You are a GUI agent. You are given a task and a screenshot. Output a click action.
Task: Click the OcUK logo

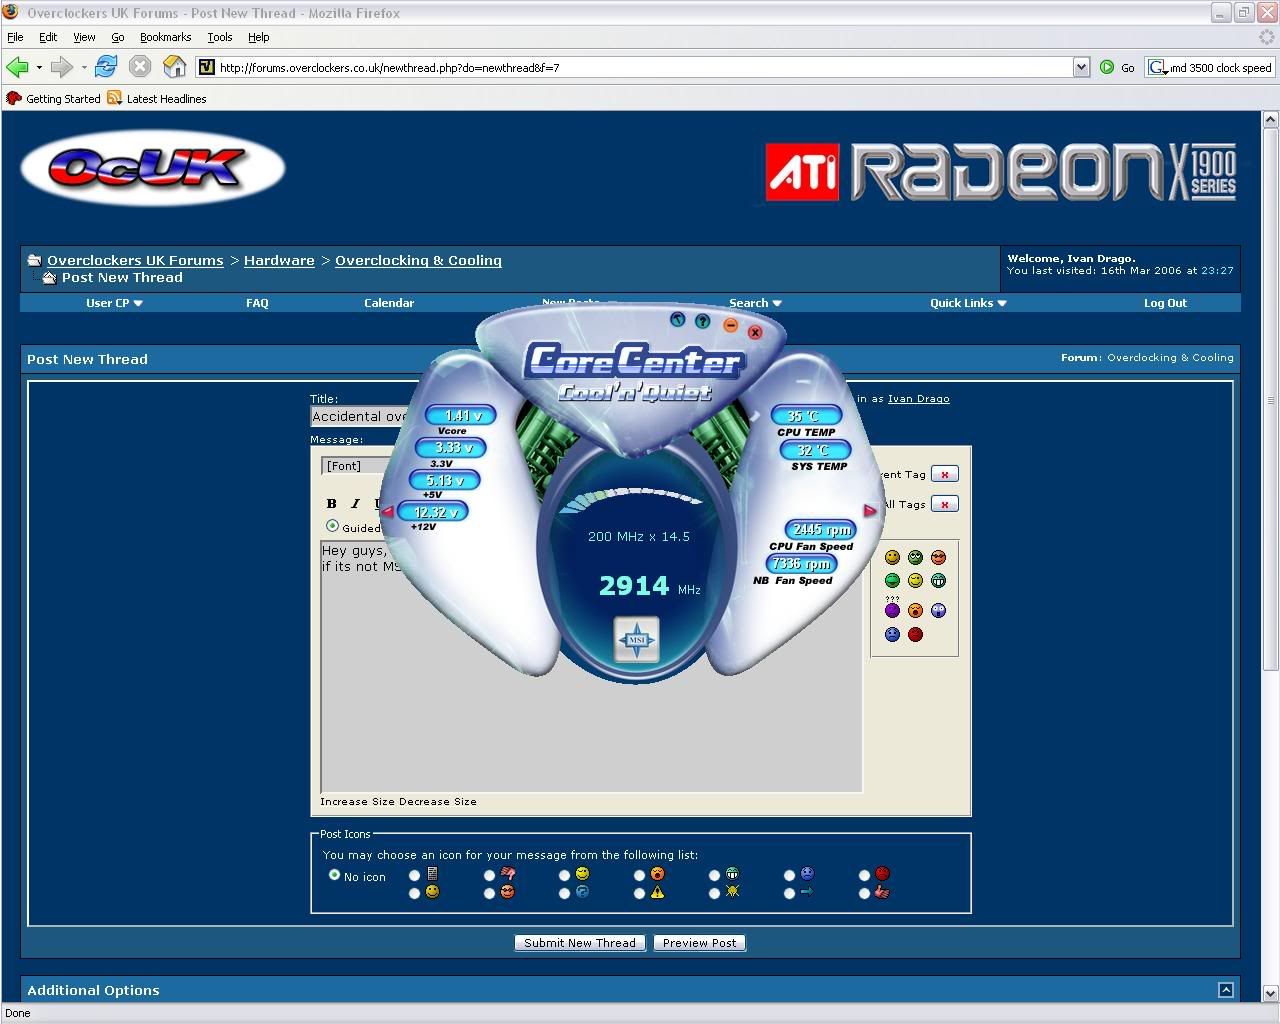click(153, 167)
